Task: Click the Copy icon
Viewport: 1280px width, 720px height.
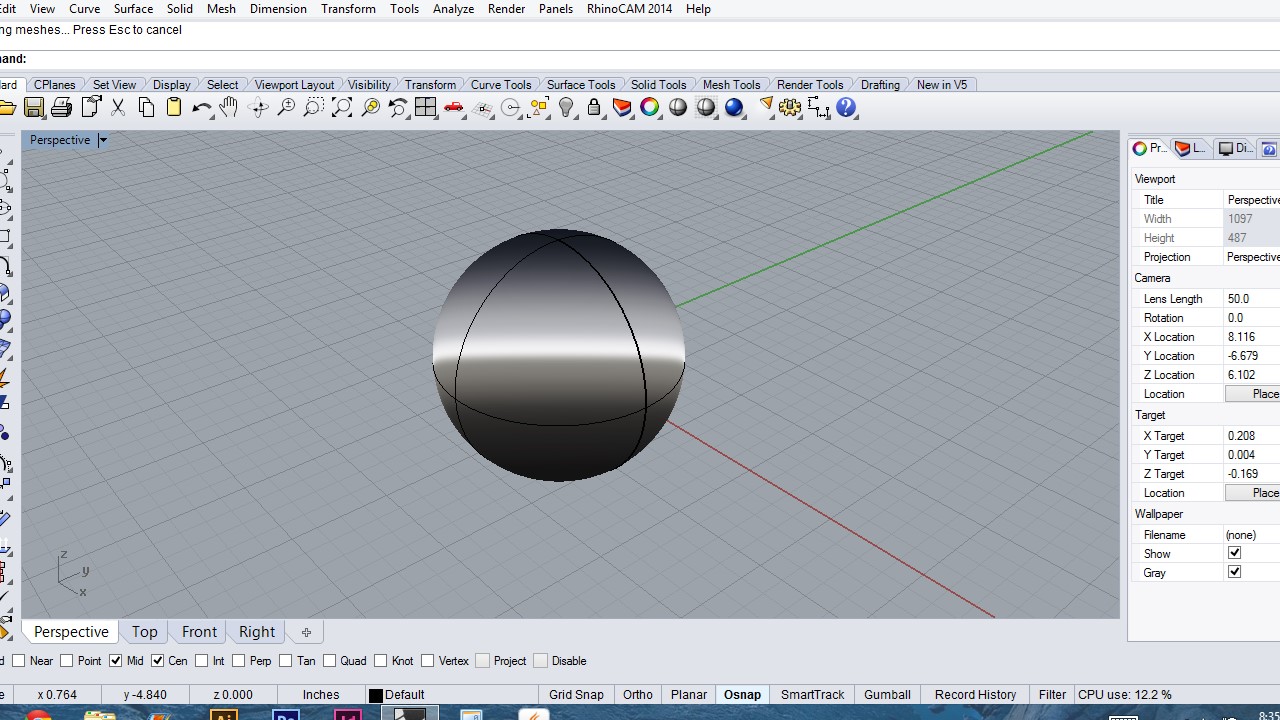Action: pos(146,108)
